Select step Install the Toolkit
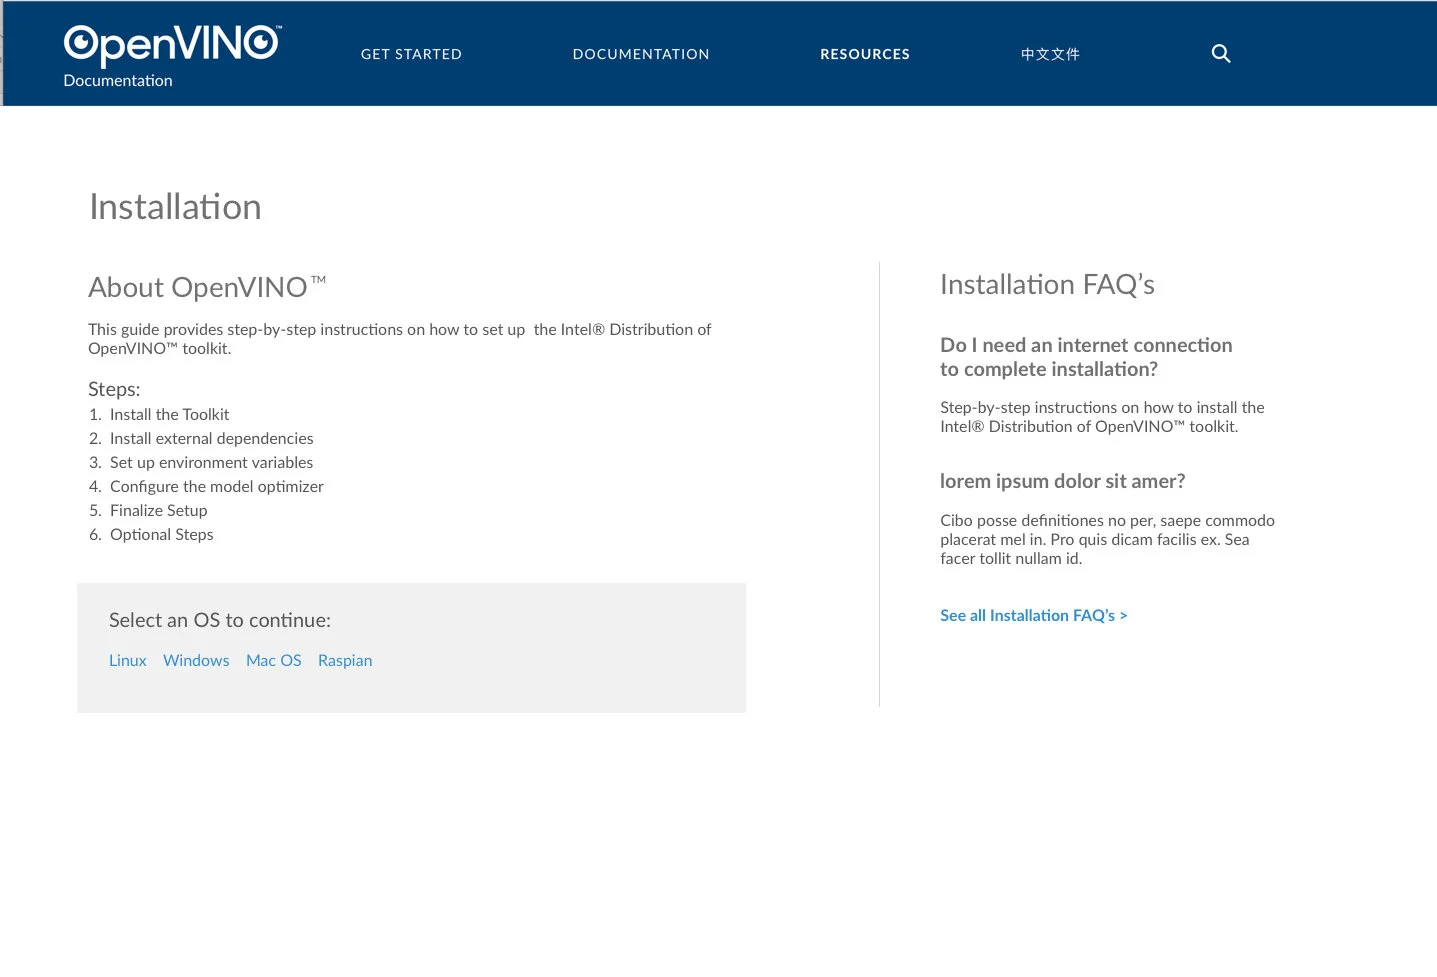Viewport: 1437px width, 977px height. pos(169,414)
